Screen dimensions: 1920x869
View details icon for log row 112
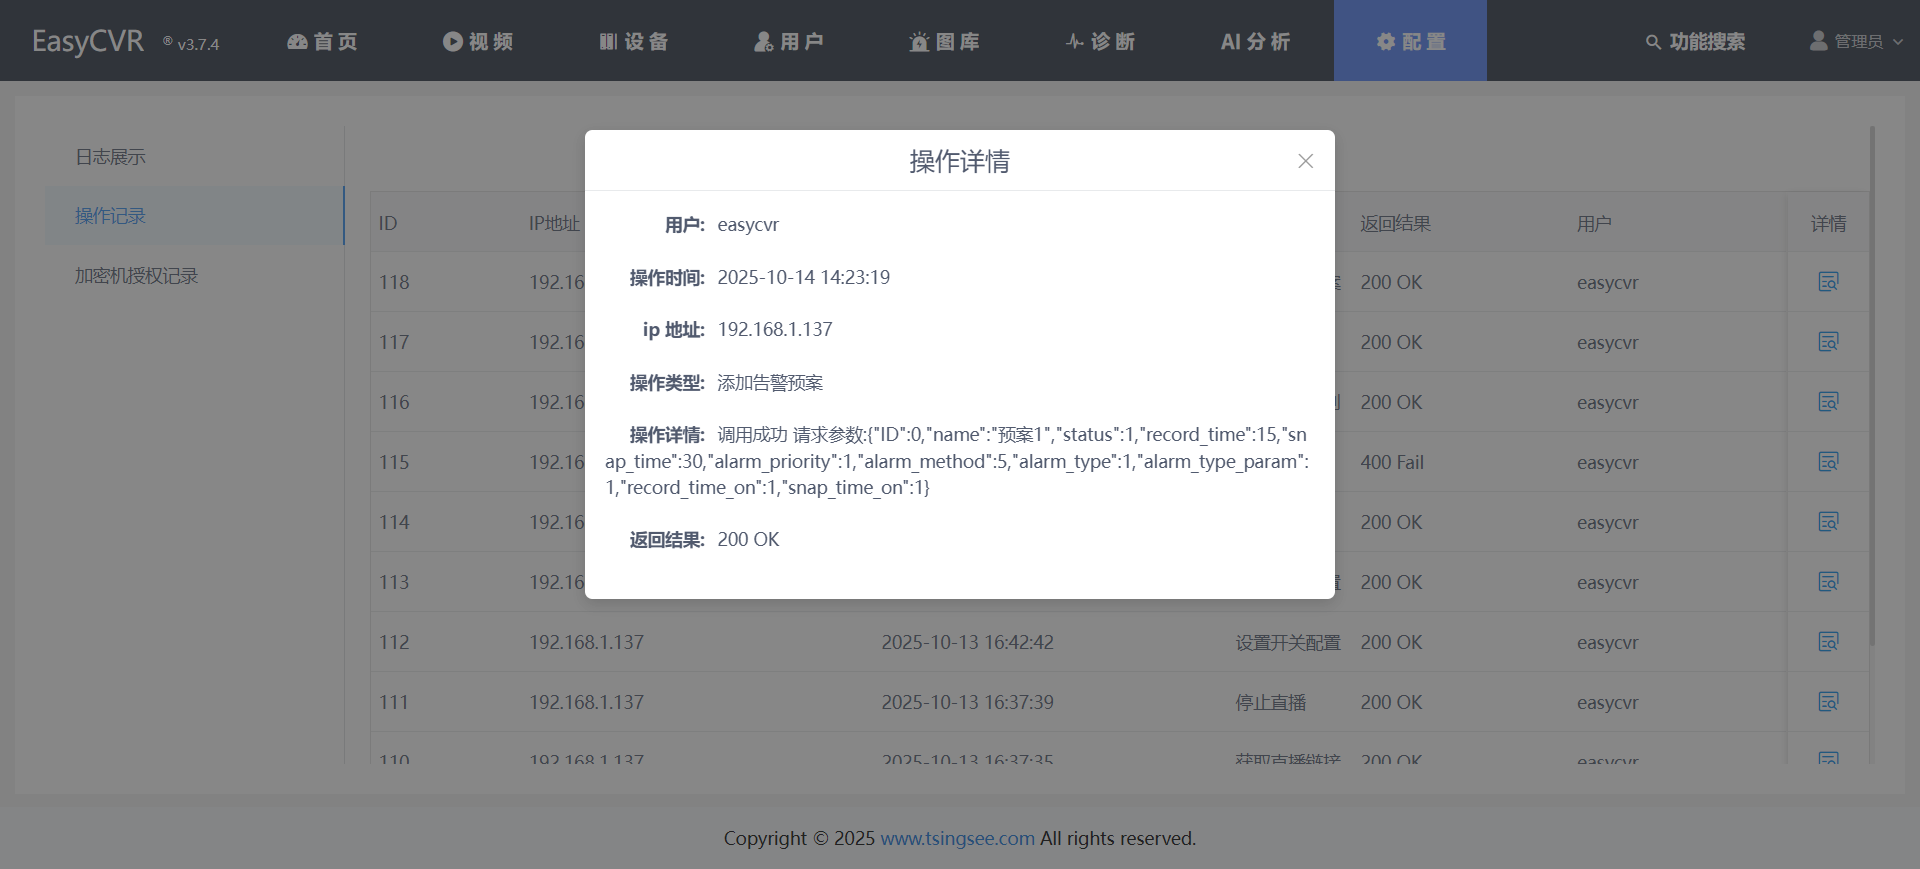[x=1828, y=642]
